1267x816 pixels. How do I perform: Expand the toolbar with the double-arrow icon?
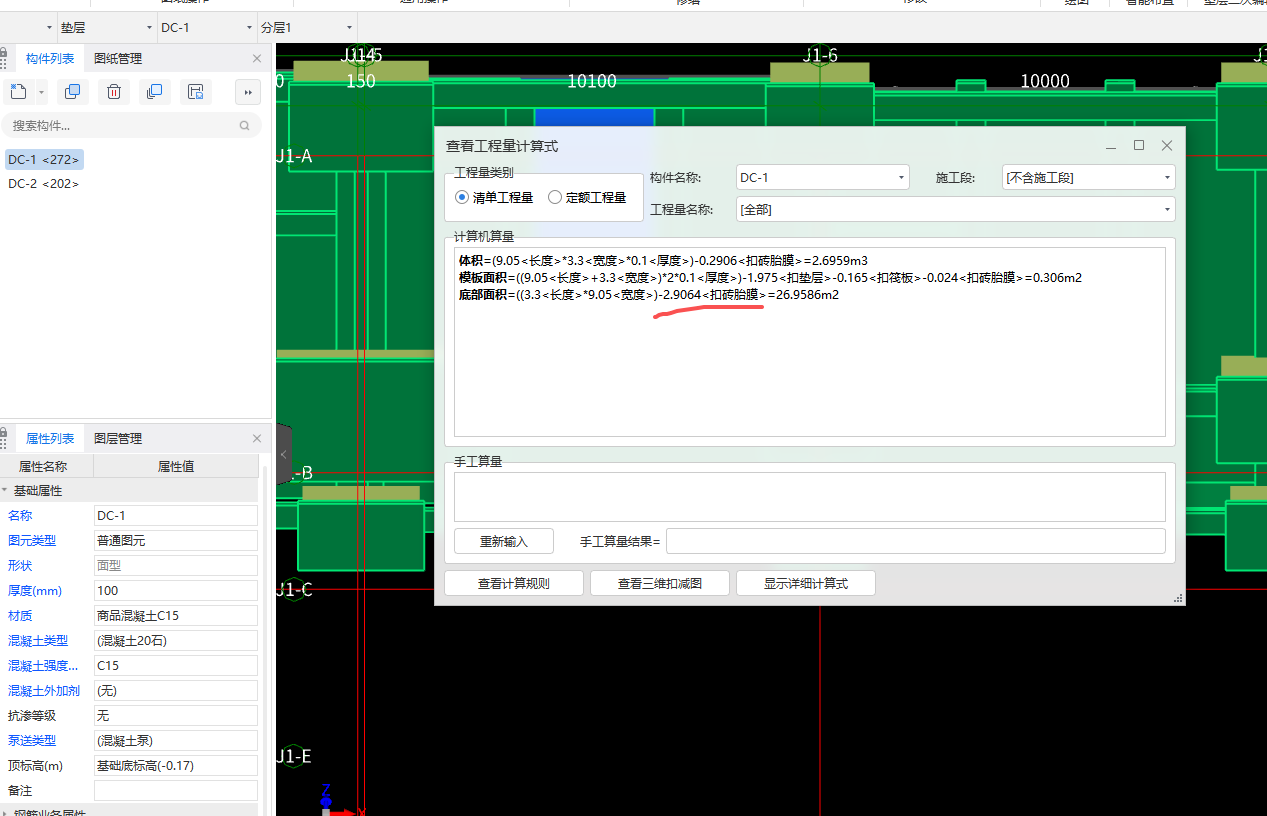[x=247, y=92]
